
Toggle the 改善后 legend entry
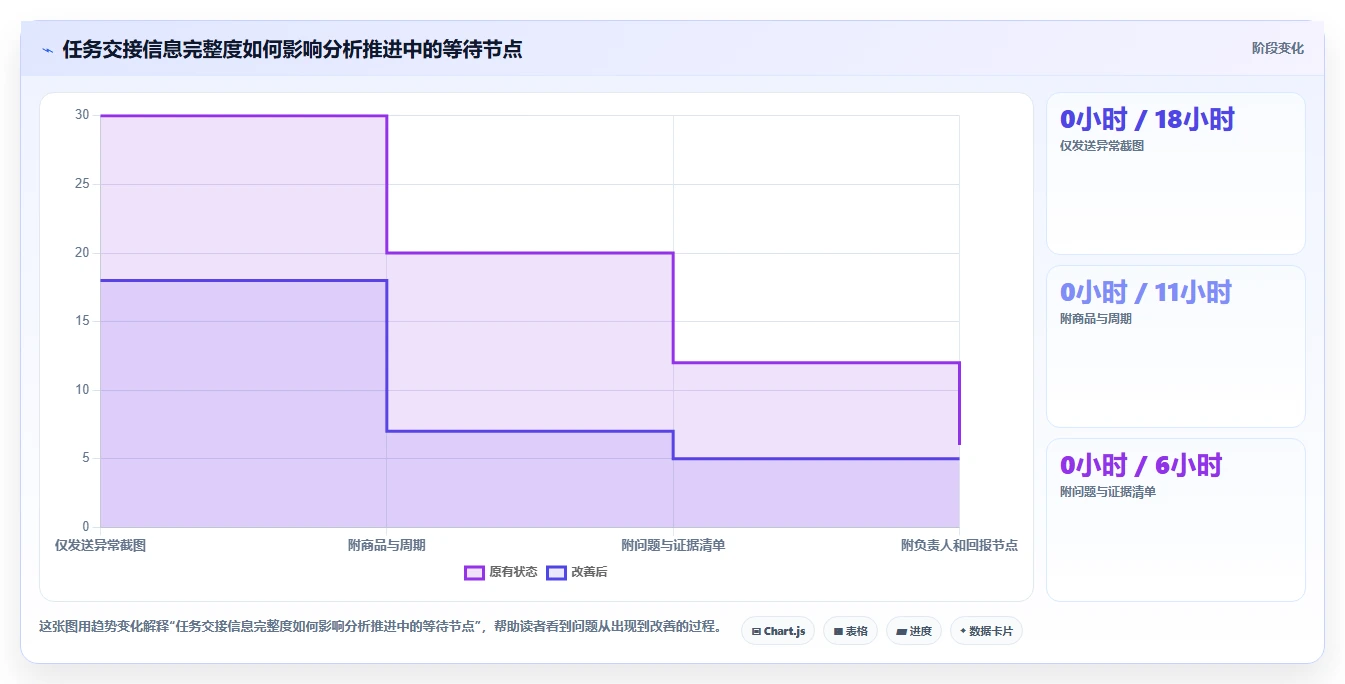tap(577, 572)
